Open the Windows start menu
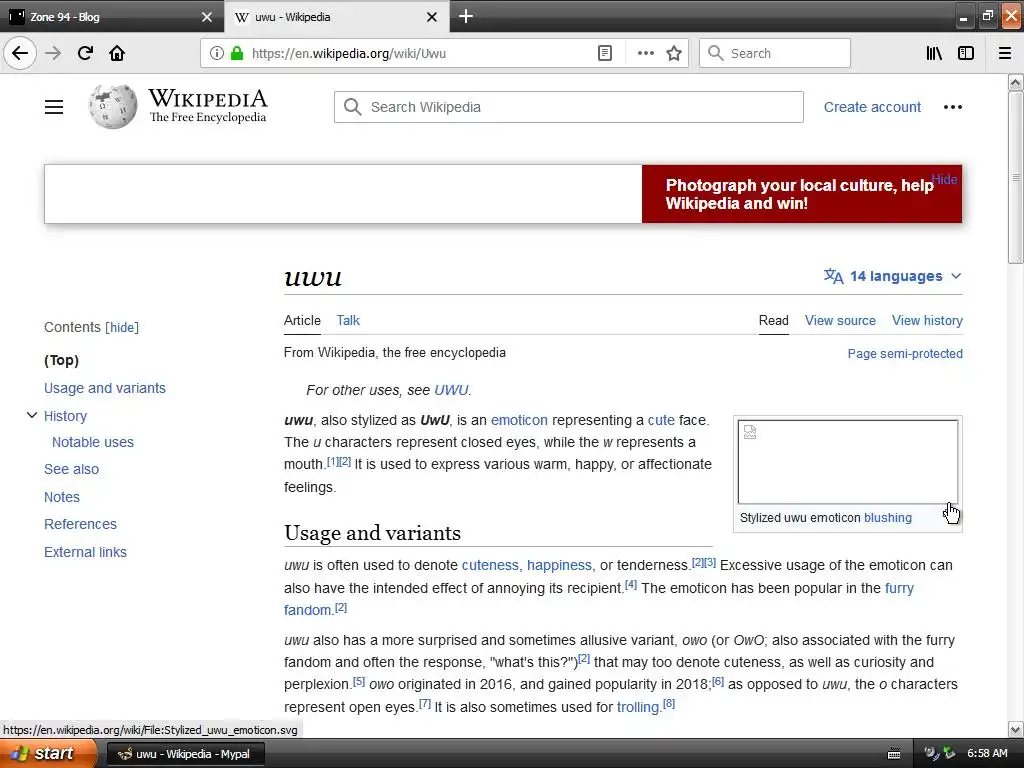The image size is (1024, 768). tap(48, 754)
